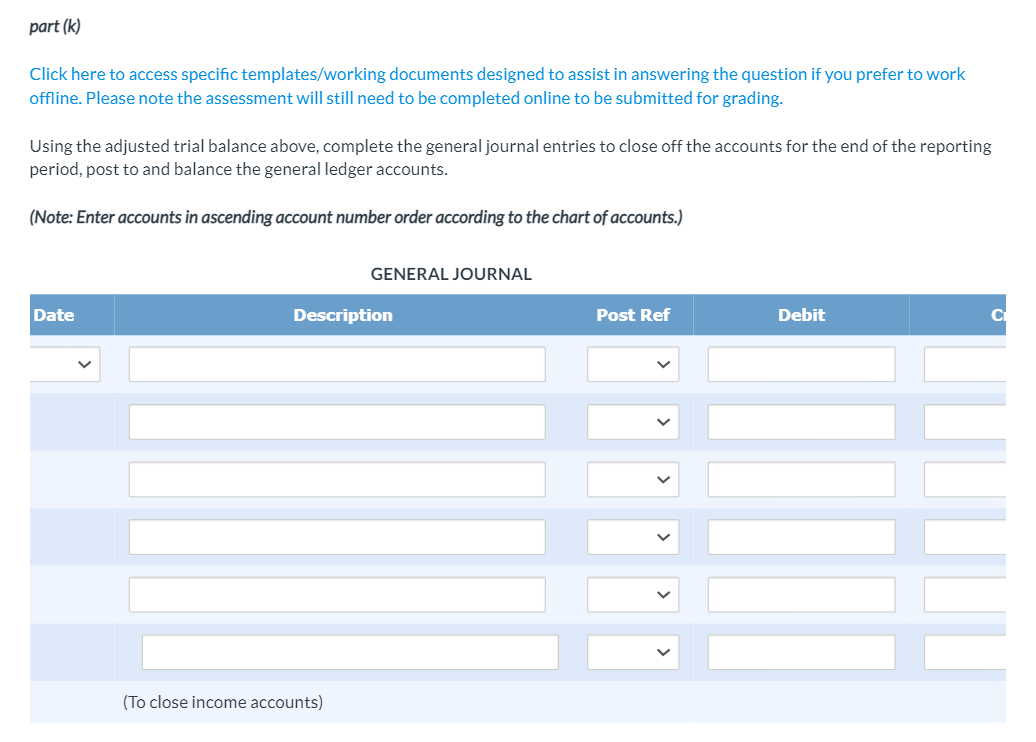The image size is (1036, 742).
Task: Click the Description field in row three
Action: click(336, 479)
